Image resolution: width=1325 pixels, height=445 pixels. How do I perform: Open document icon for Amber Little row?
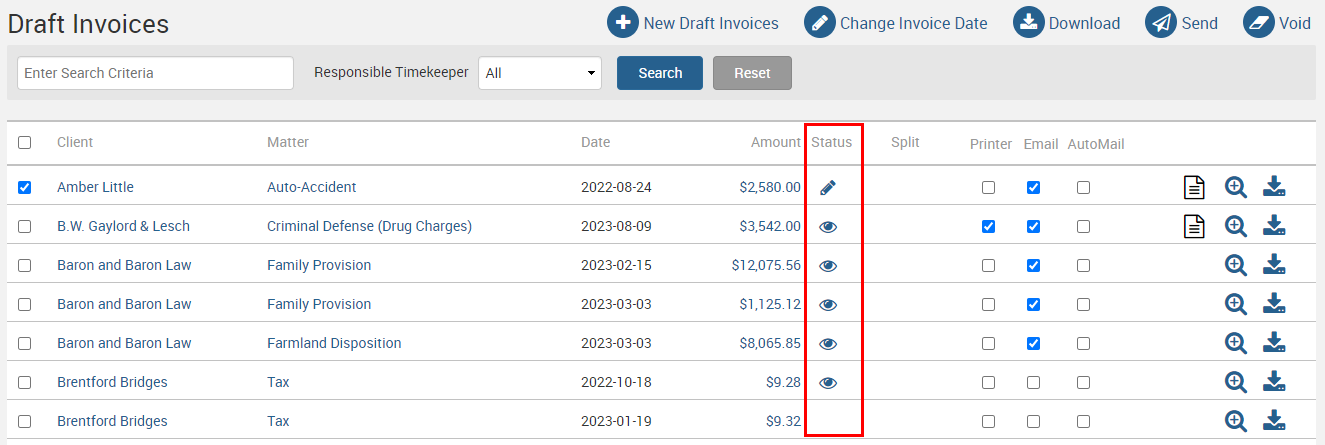pyautogui.click(x=1193, y=187)
